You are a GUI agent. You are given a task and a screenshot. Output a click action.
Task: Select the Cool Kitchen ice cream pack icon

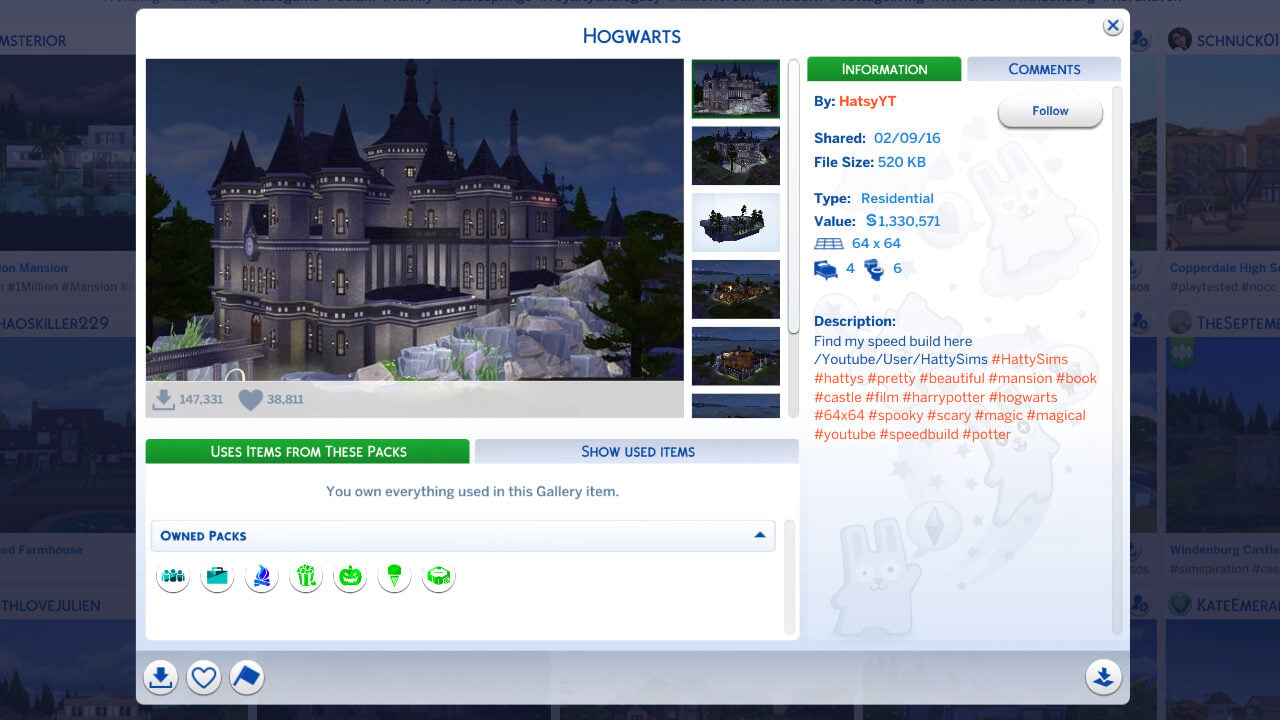click(394, 576)
